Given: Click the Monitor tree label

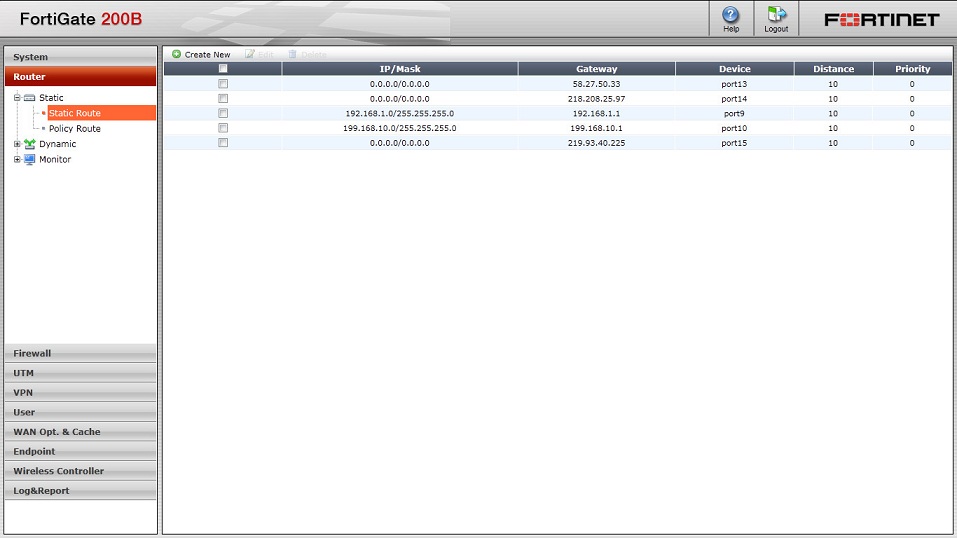Looking at the screenshot, I should (x=55, y=159).
